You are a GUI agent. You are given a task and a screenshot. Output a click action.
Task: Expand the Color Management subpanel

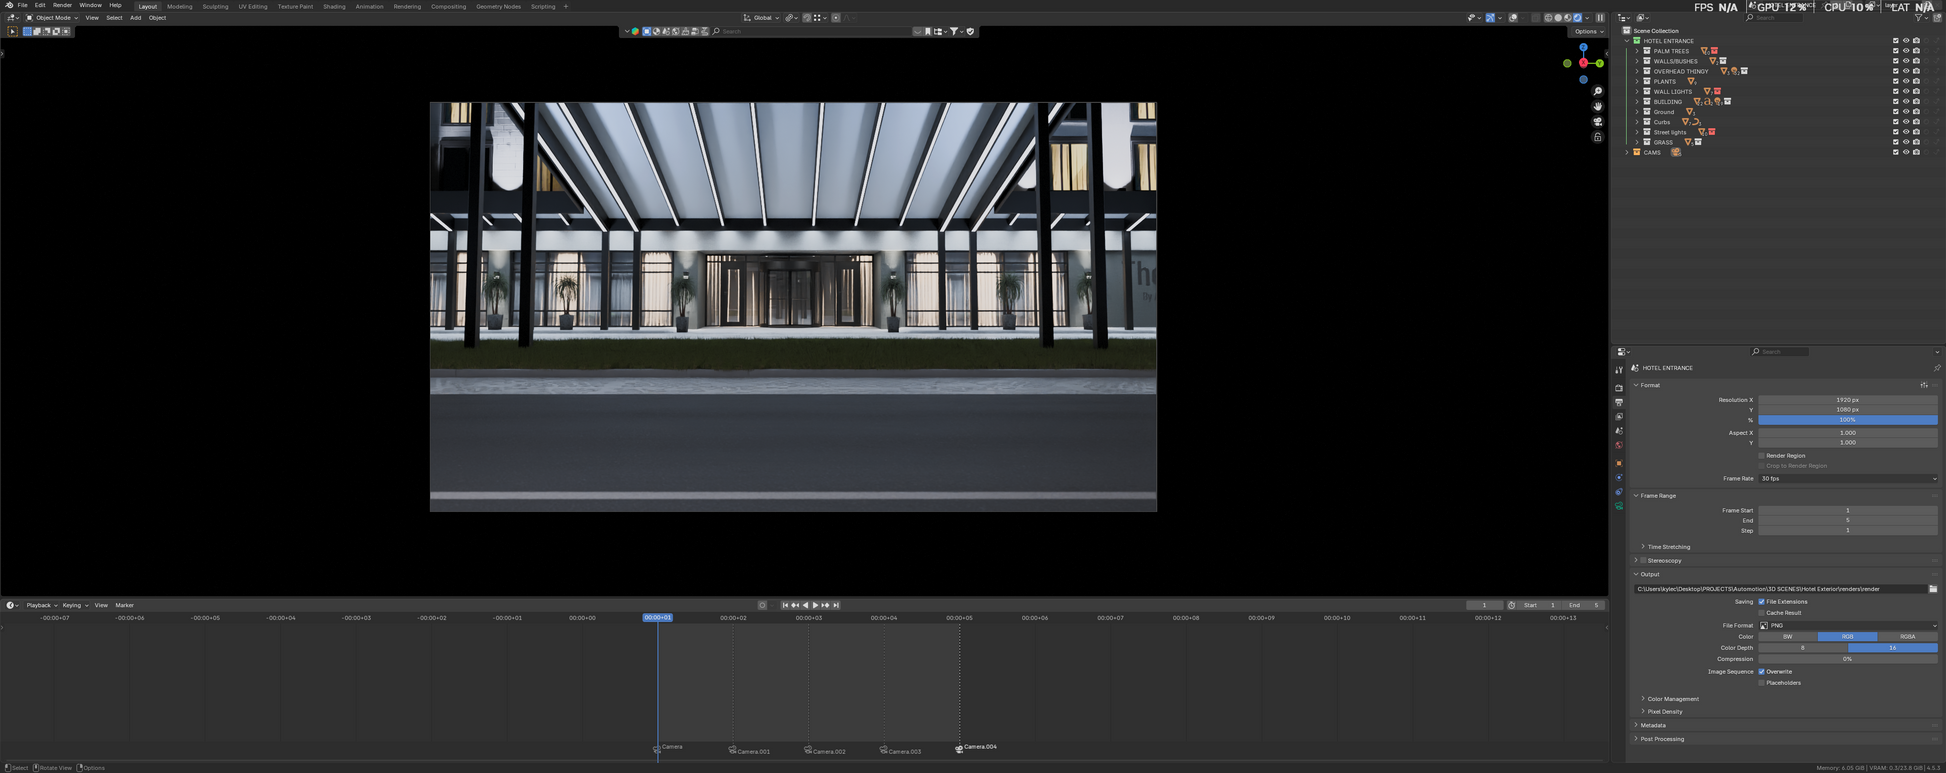point(1672,699)
